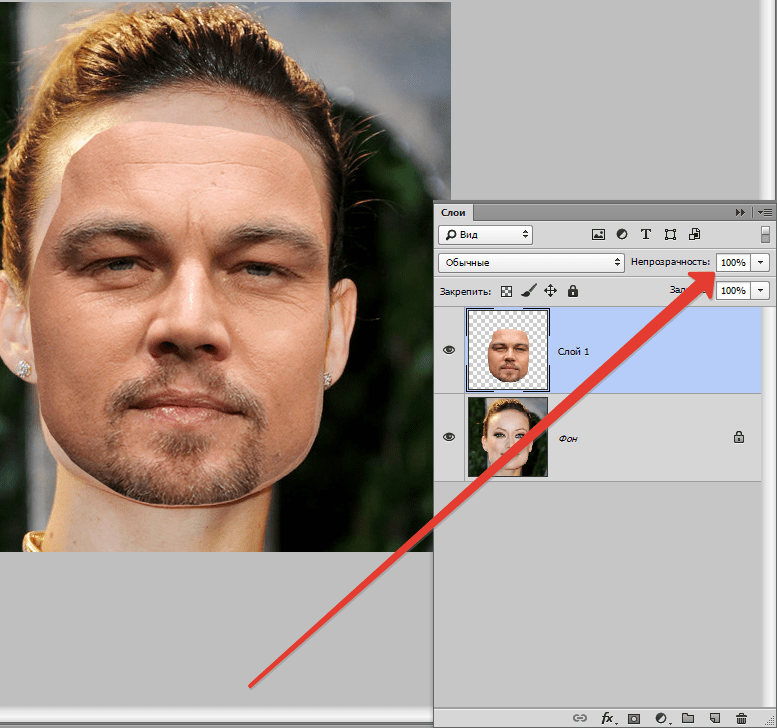Click the Слой 1 layer thumbnail
The width and height of the screenshot is (777, 728).
tap(508, 351)
